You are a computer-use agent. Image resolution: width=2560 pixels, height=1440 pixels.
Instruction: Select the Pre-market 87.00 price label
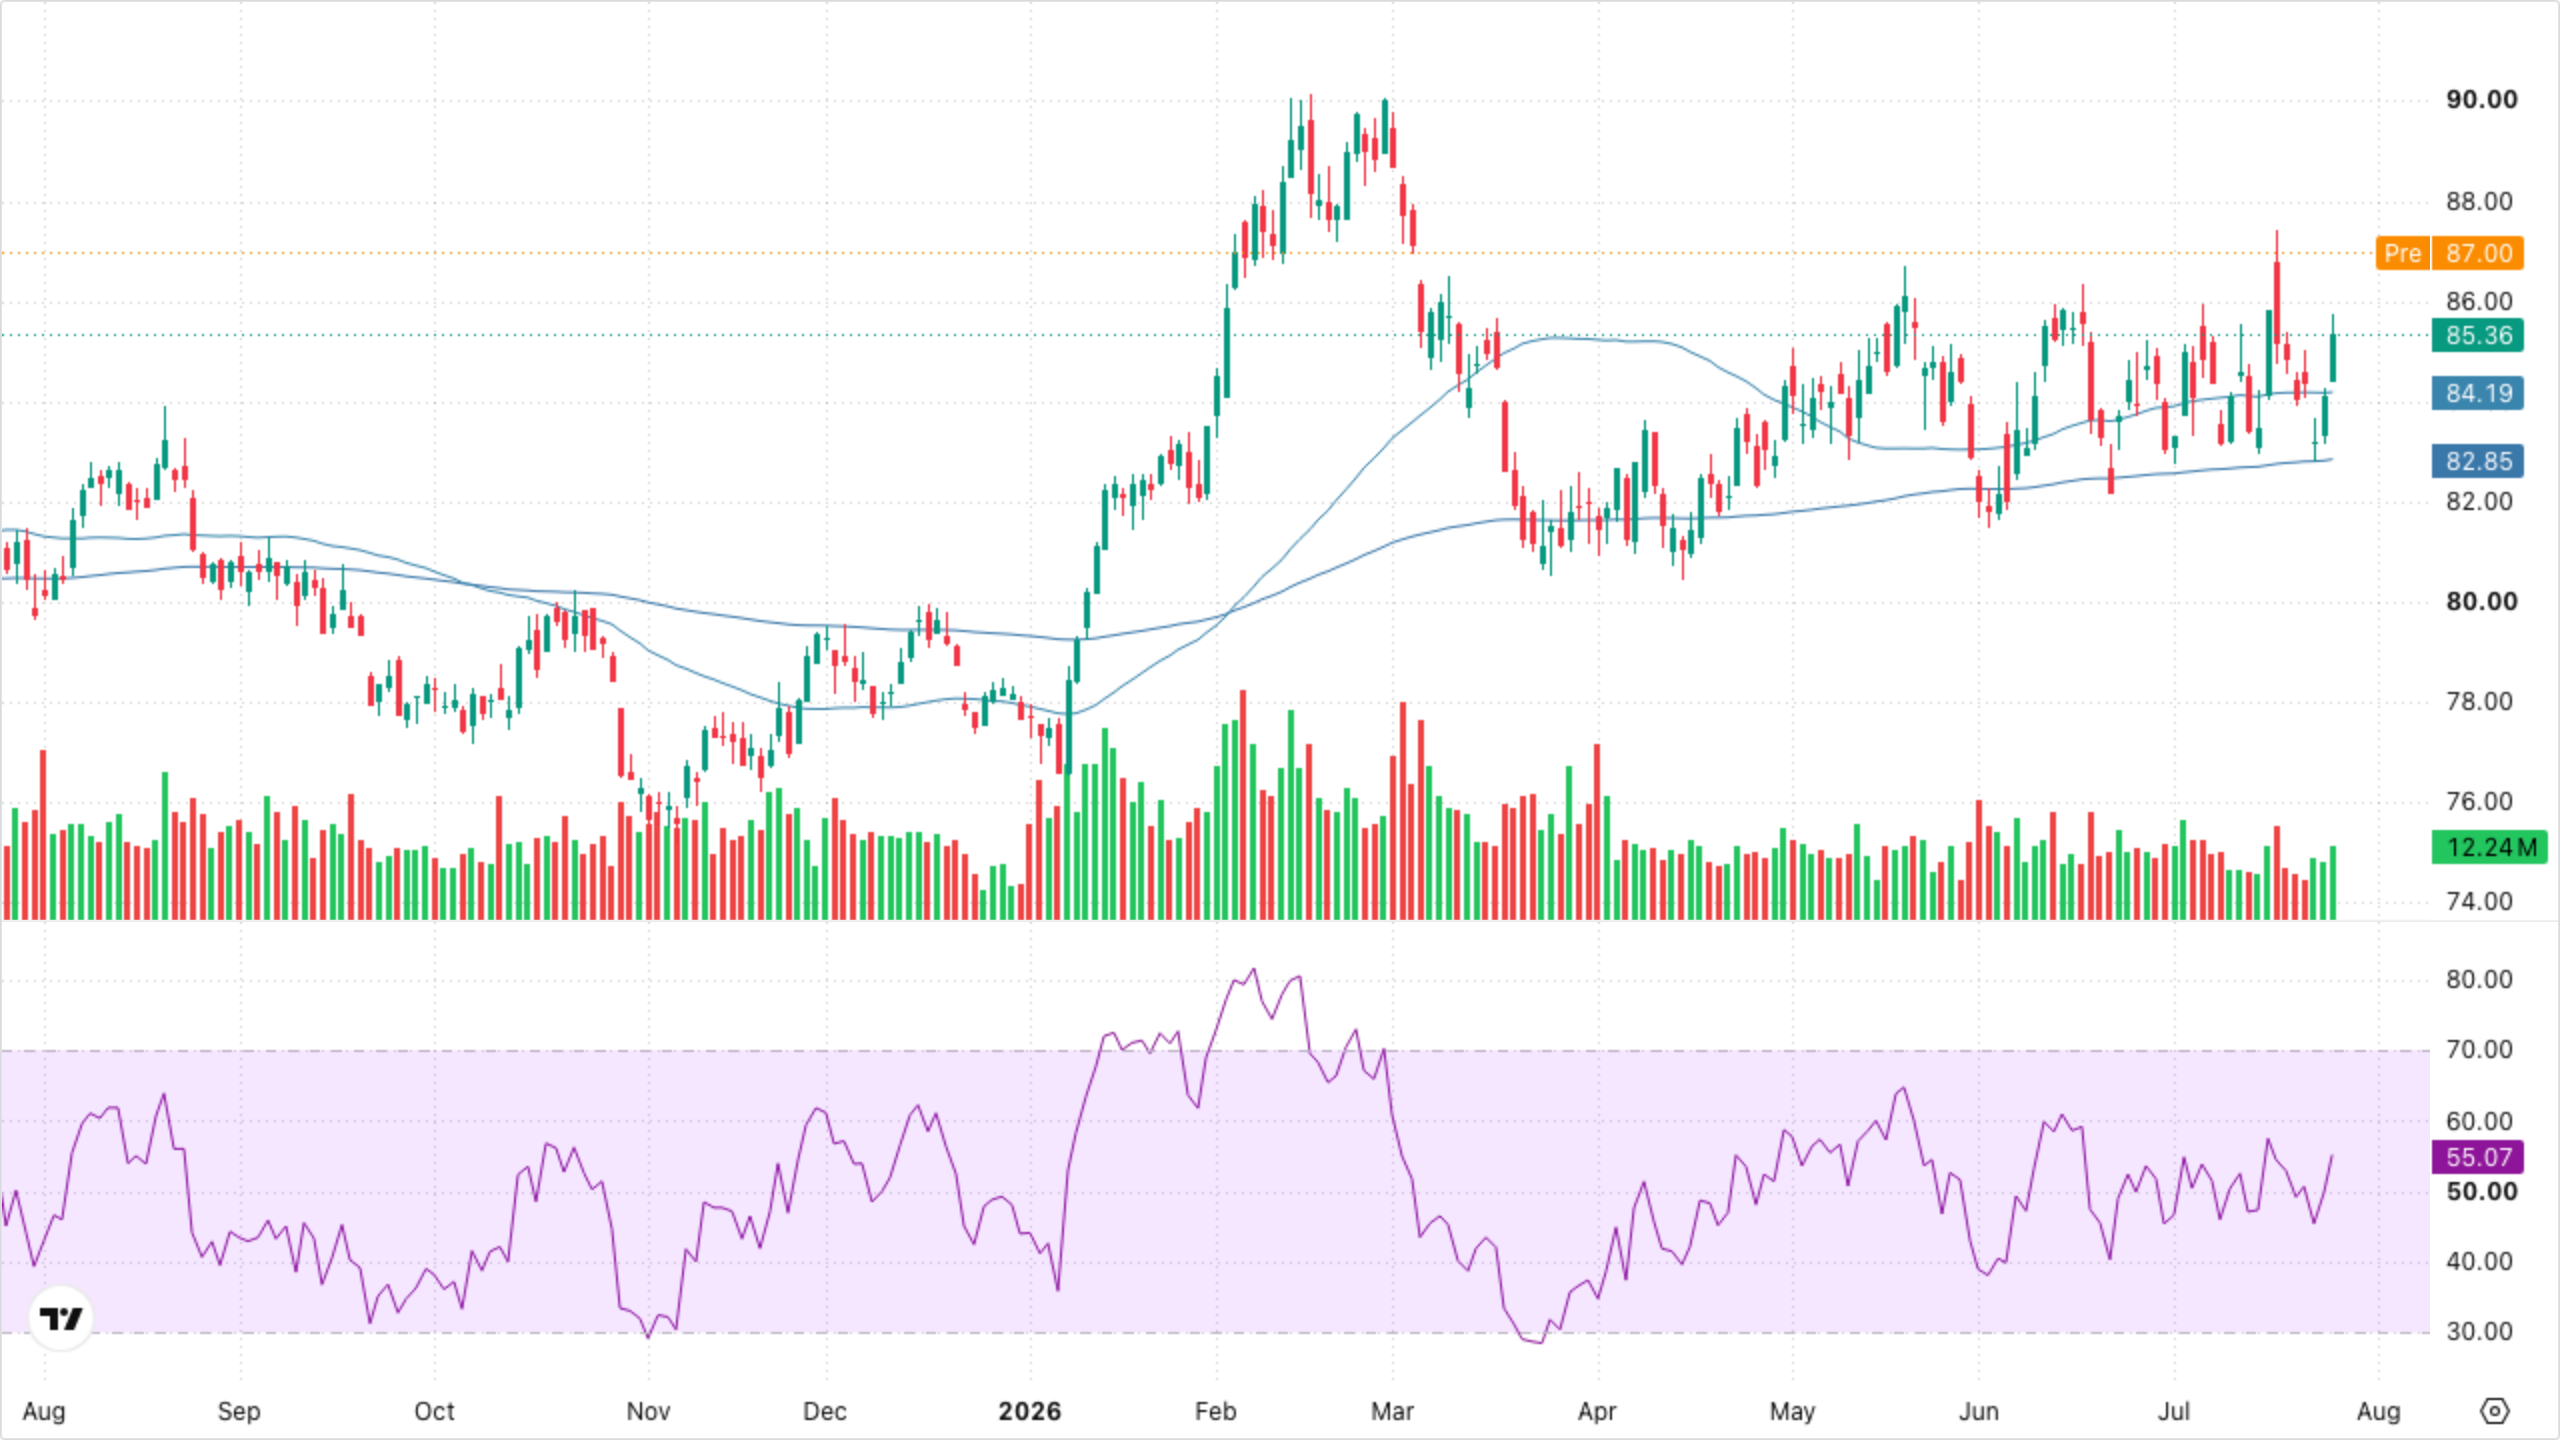coord(2450,253)
